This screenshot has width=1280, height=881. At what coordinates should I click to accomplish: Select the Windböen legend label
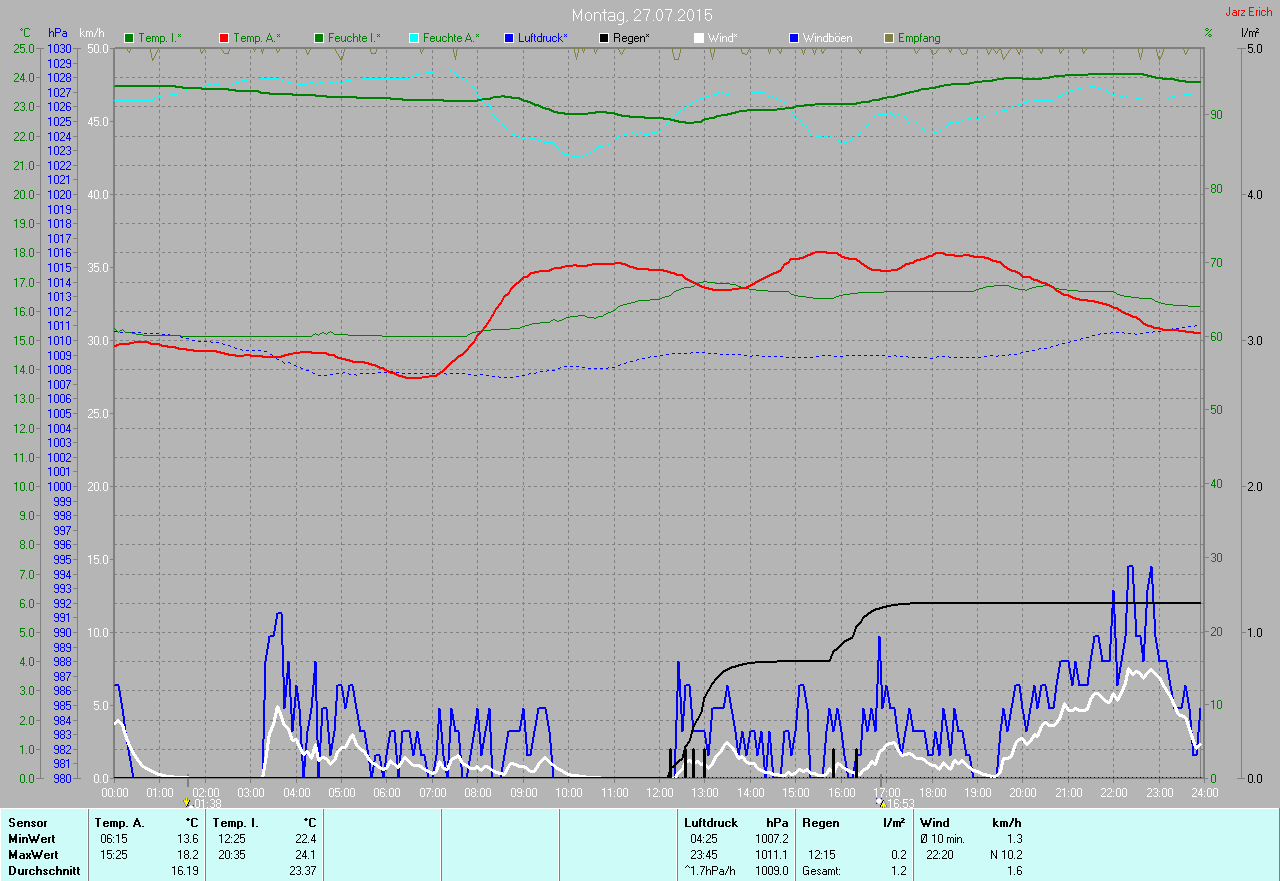click(828, 38)
